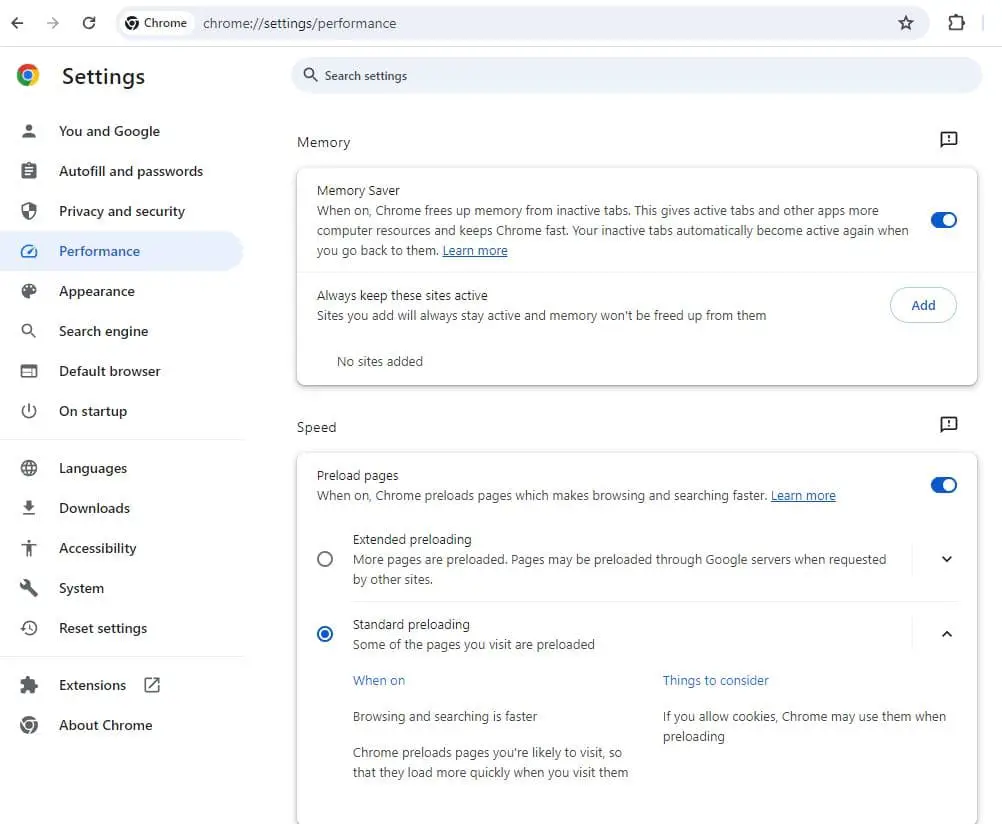1002x824 pixels.
Task: Click the System wrench icon
Action: click(x=29, y=587)
